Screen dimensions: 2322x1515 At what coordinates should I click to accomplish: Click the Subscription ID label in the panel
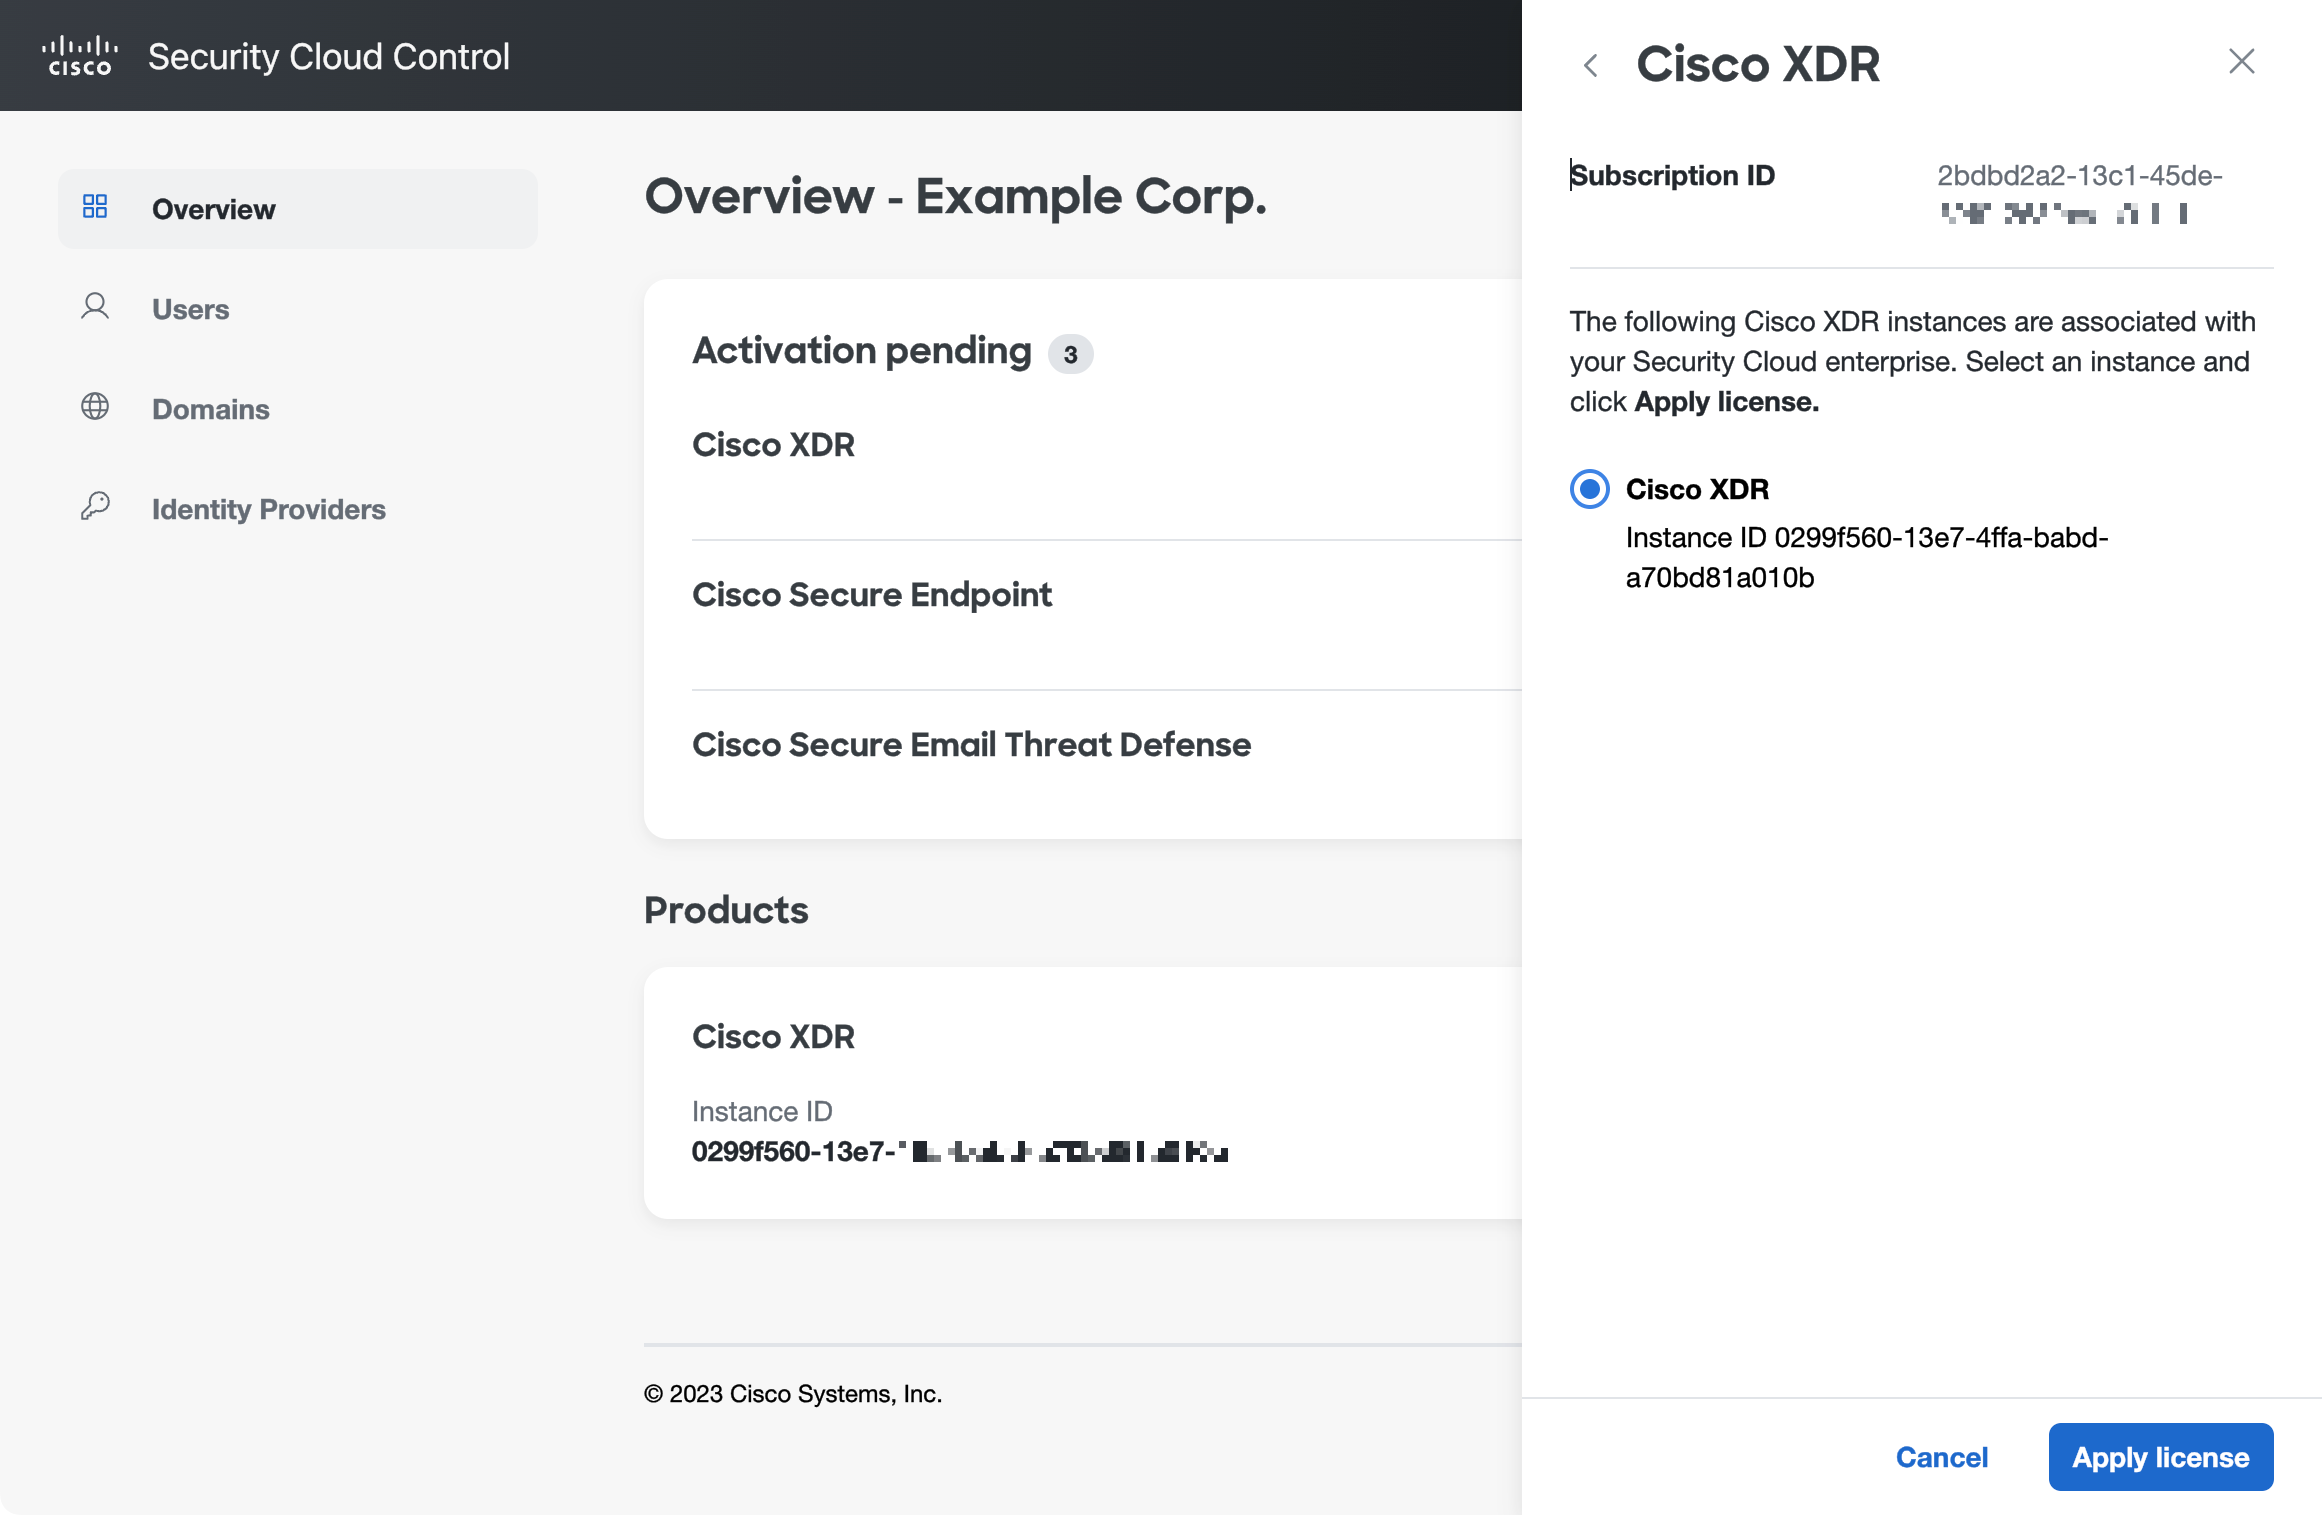1672,176
